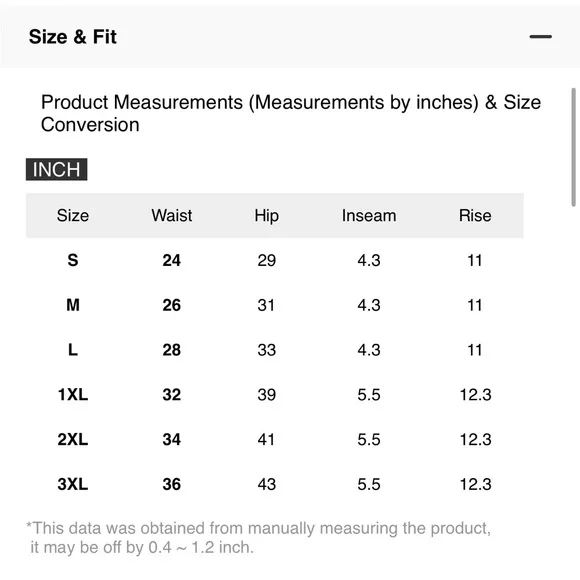Select the L size row label
Screen dimensions: 580x580
point(73,350)
